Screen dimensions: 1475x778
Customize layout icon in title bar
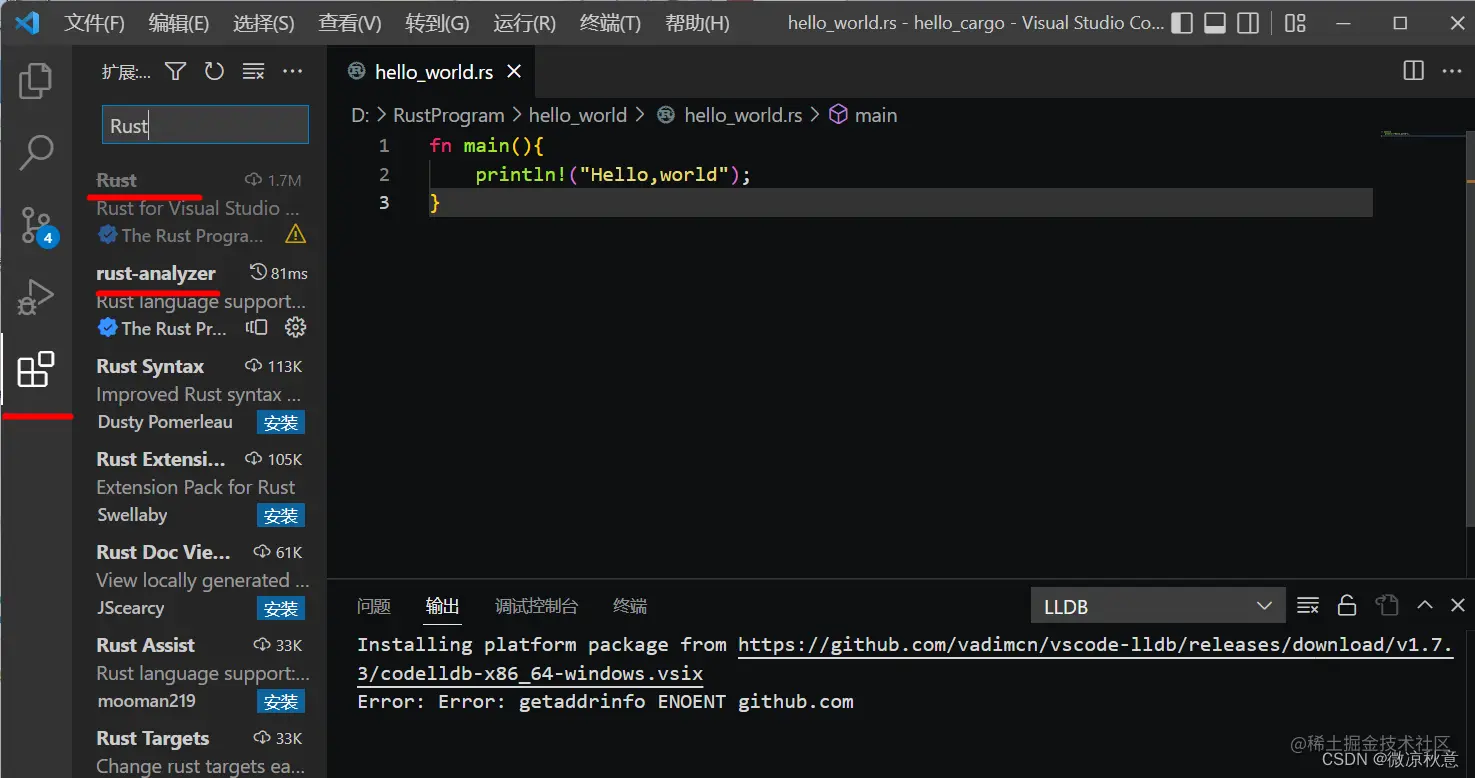point(1295,23)
